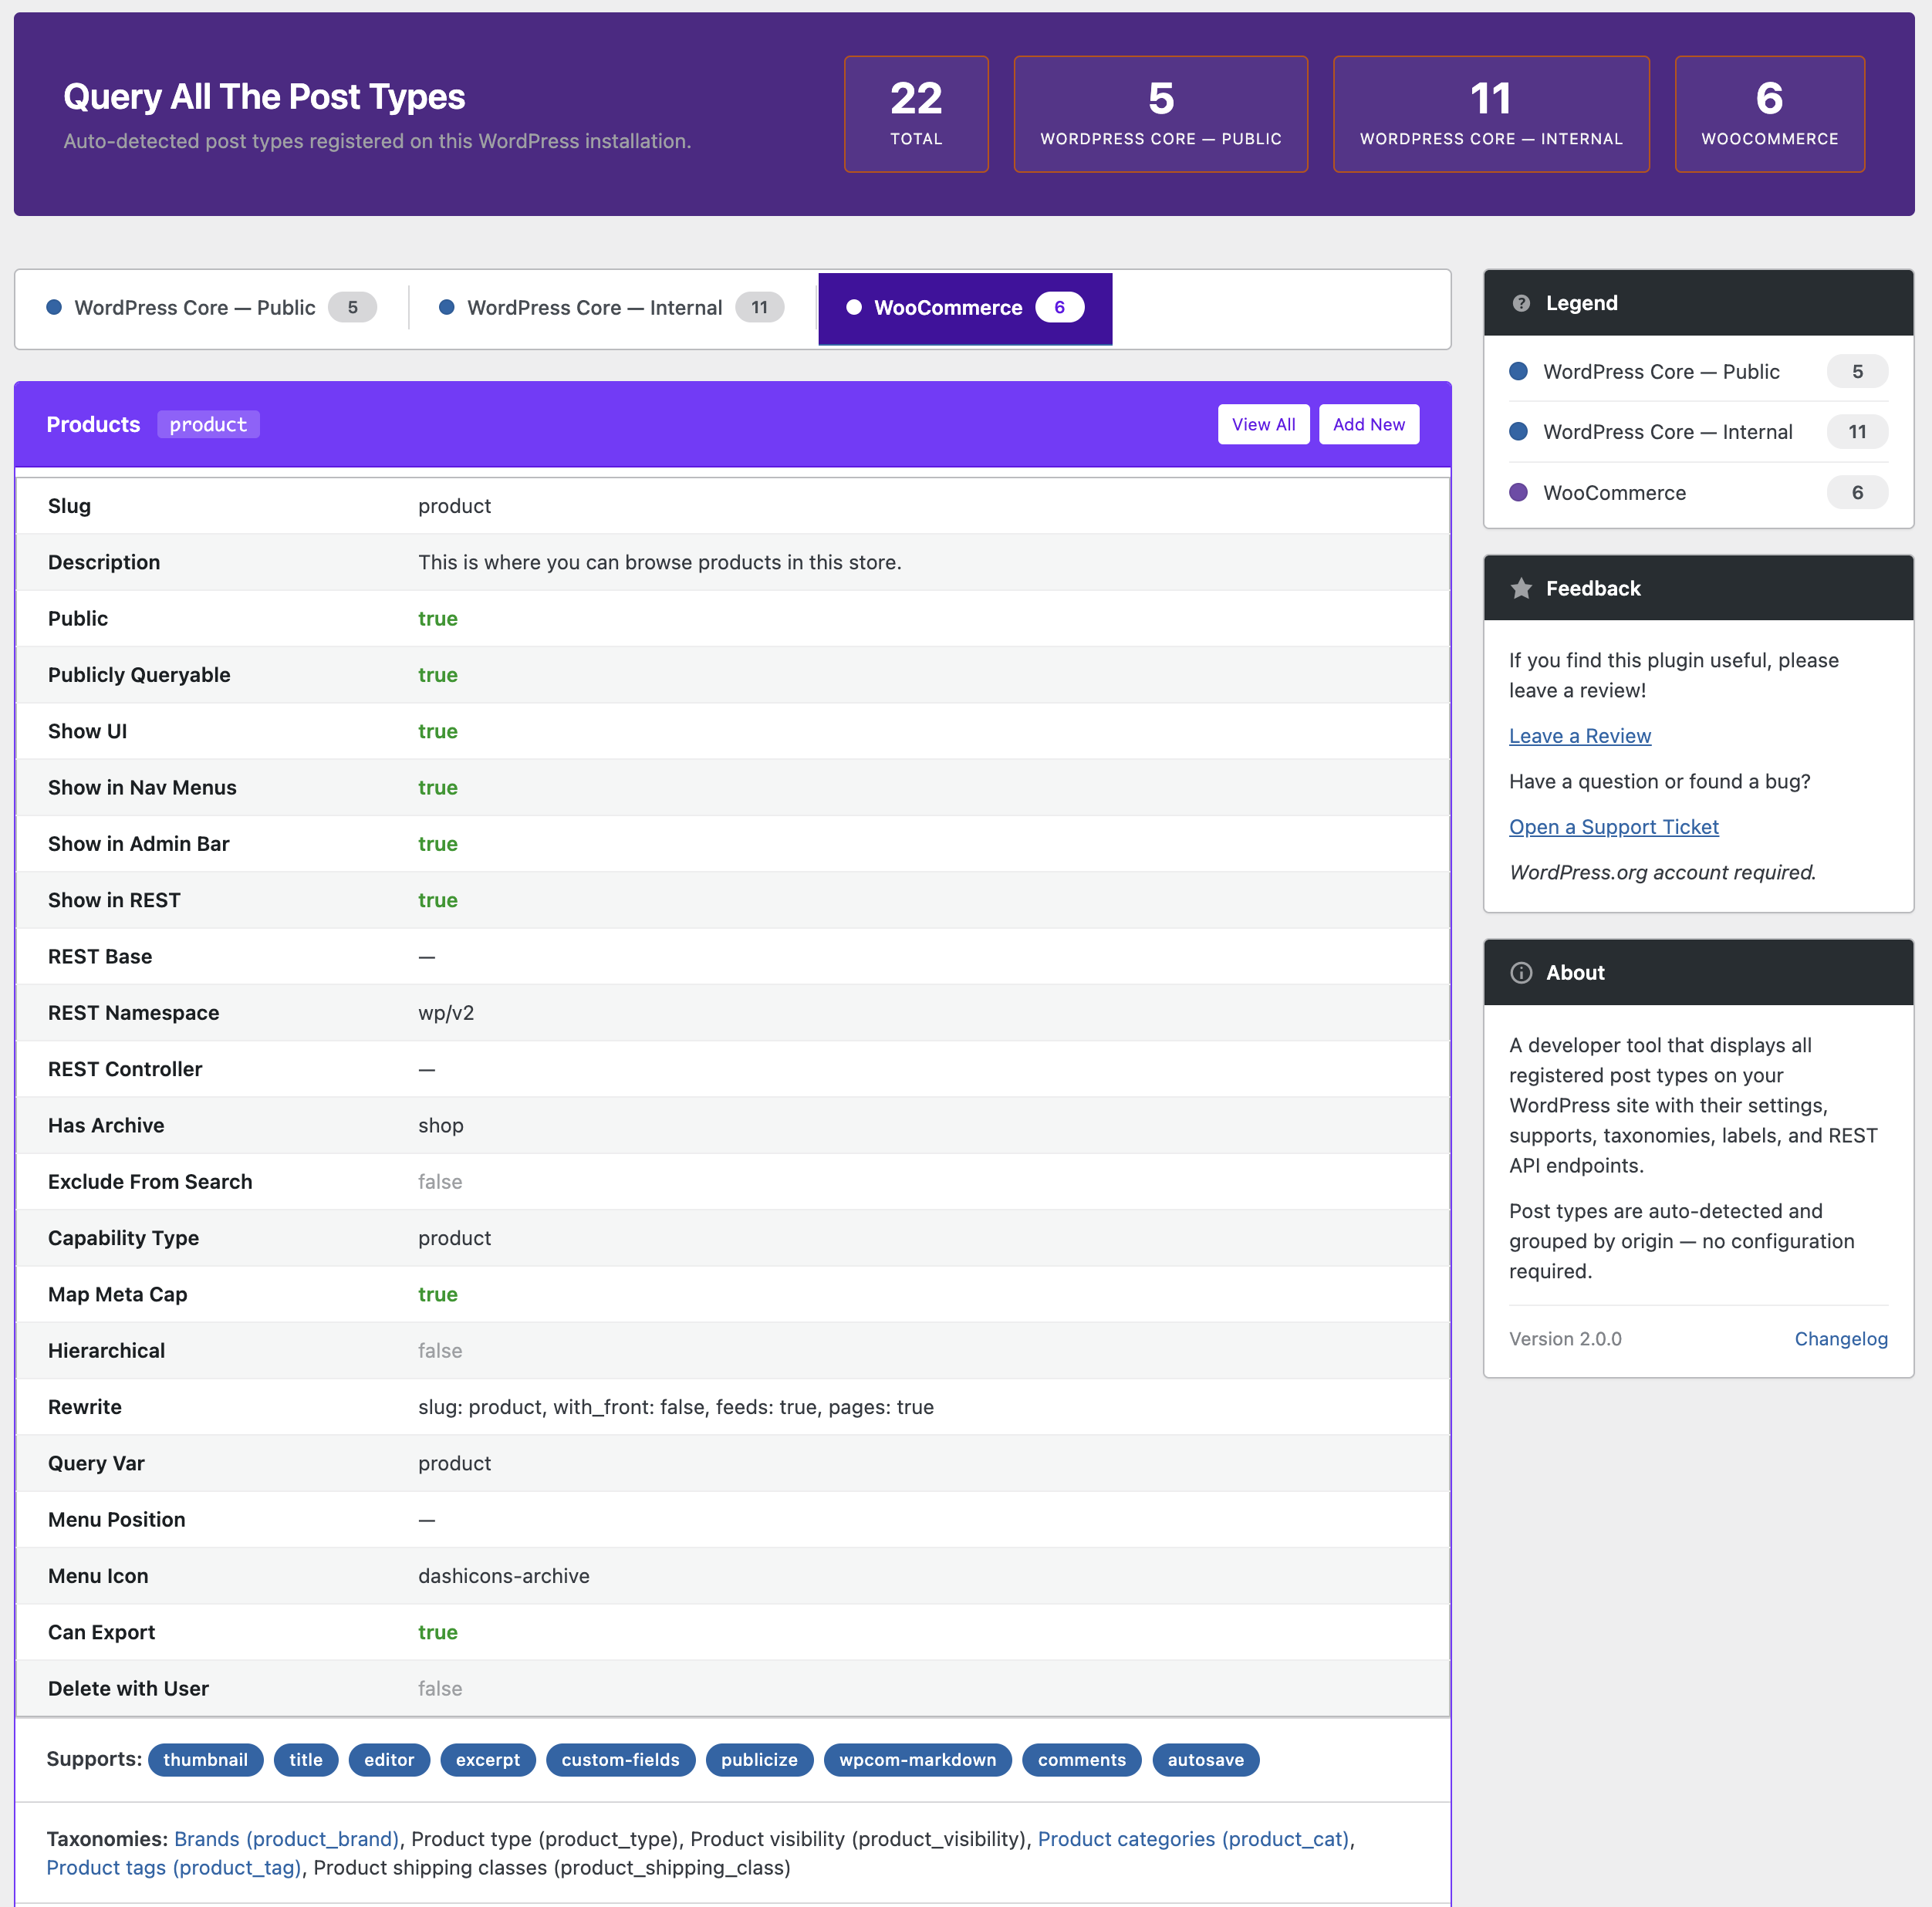
Task: Switch to WordPress Core — Public tab
Action: tap(211, 308)
